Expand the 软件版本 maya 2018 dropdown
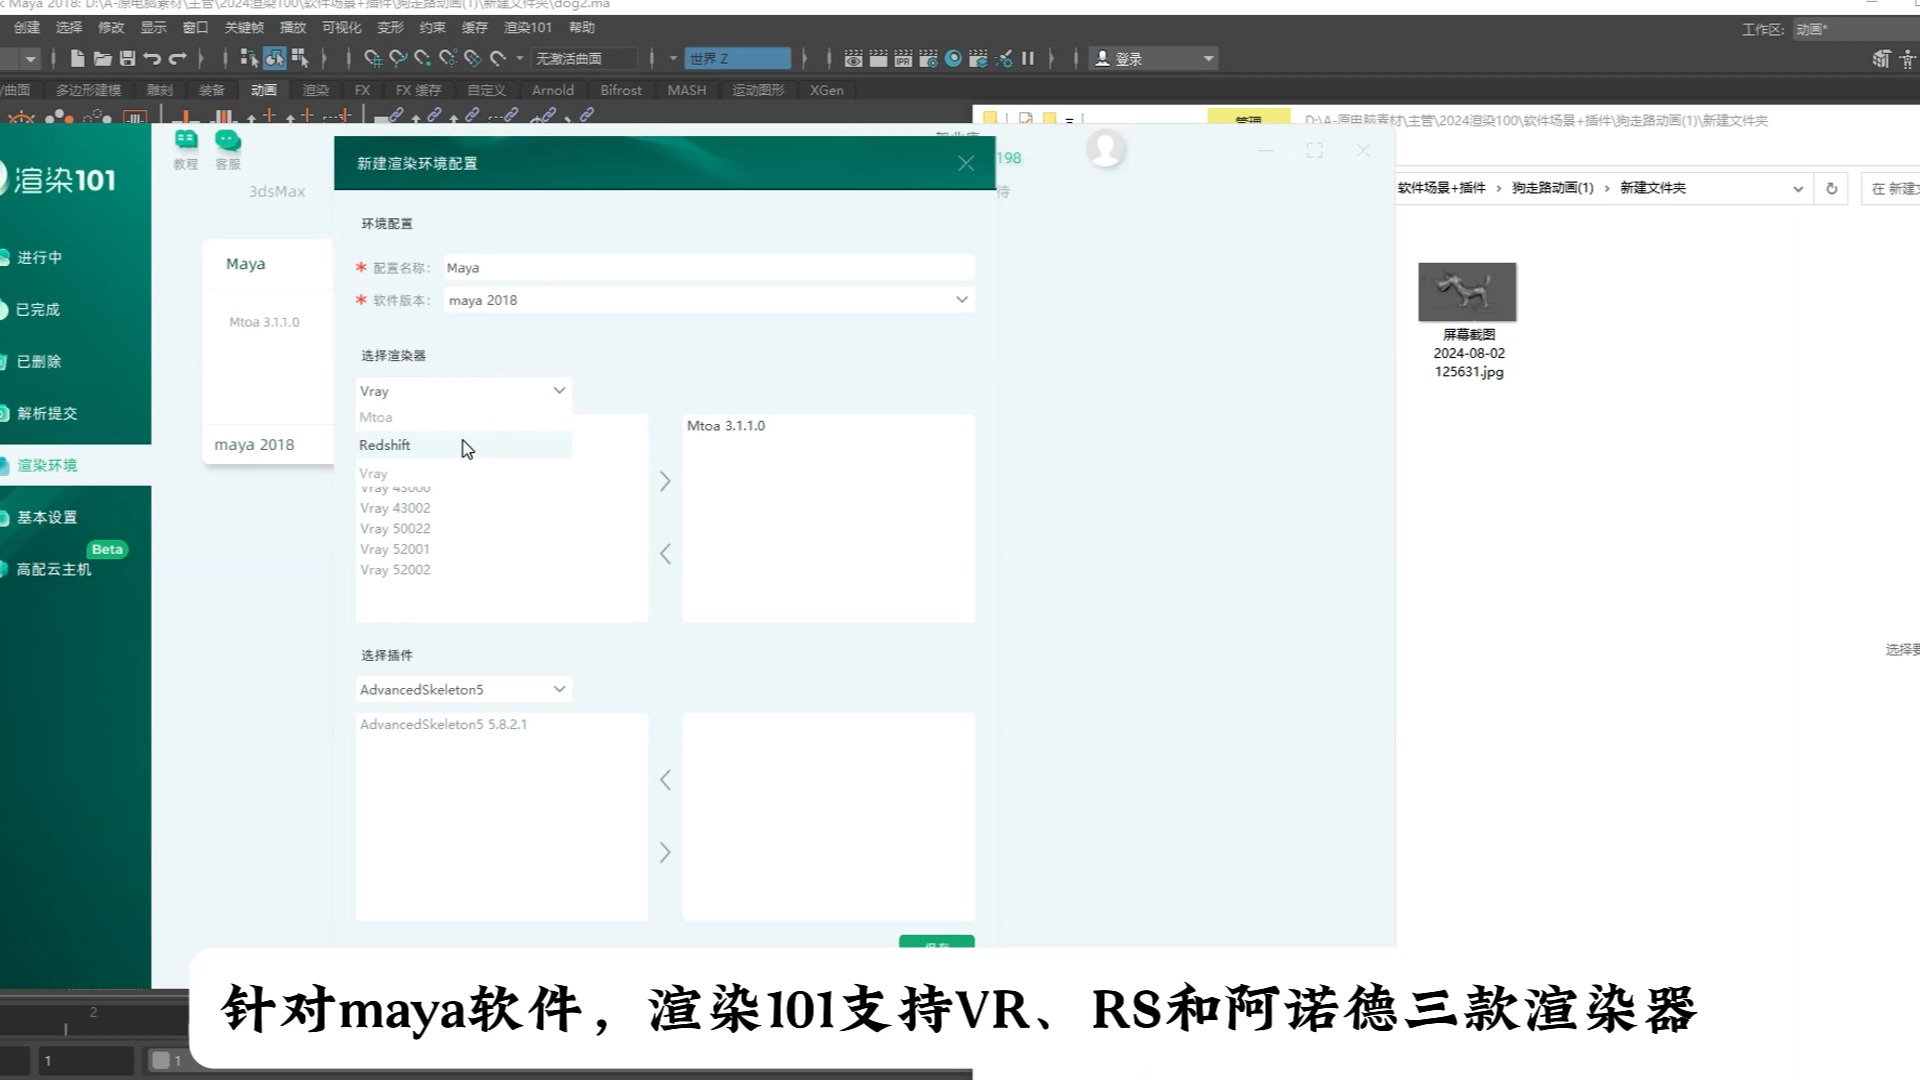 pos(961,300)
